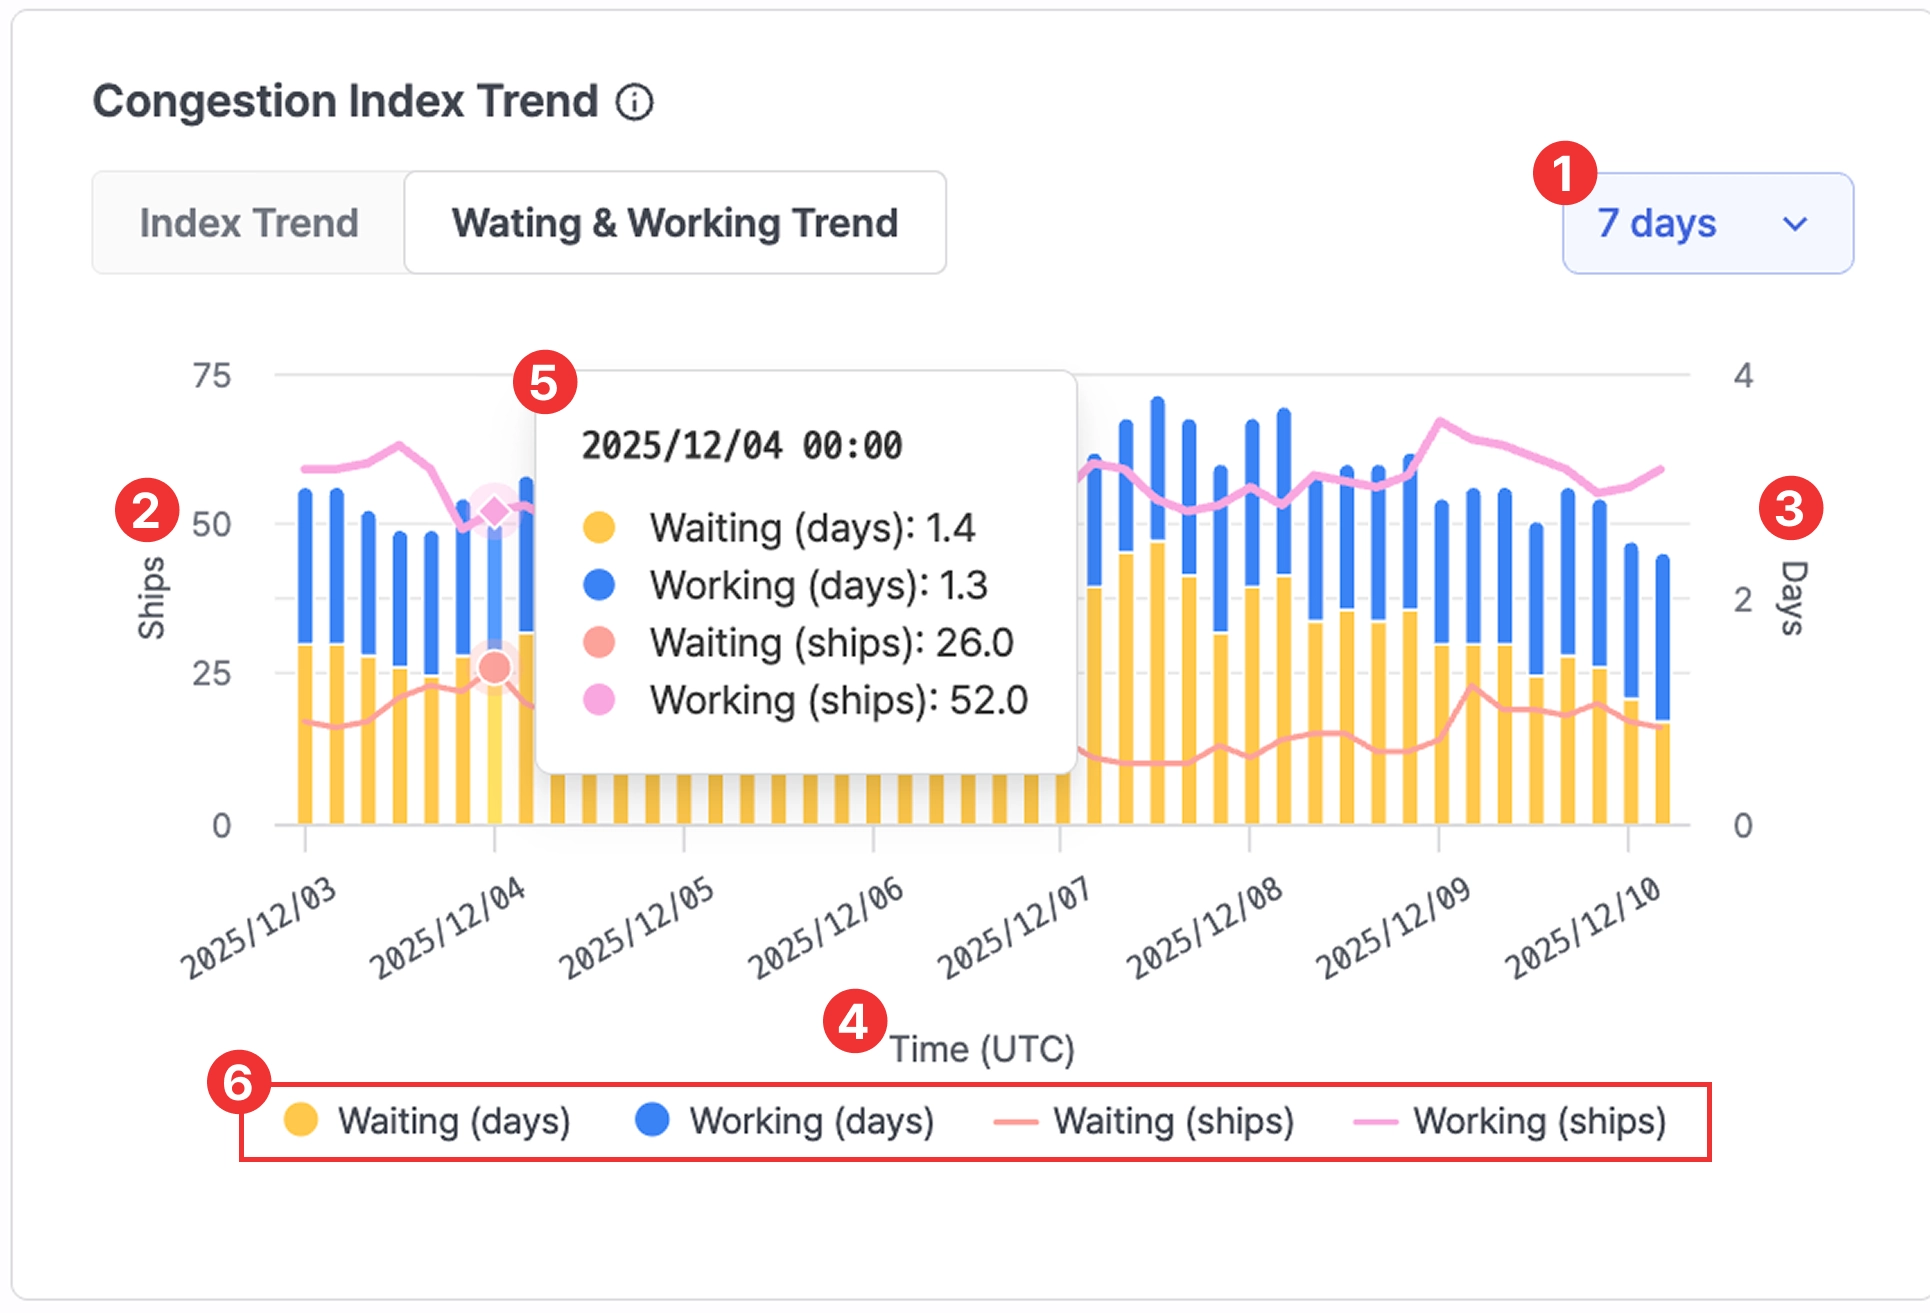Click the salmon circle marker on Waiting ships line
The height and width of the screenshot is (1313, 1930).
[494, 667]
